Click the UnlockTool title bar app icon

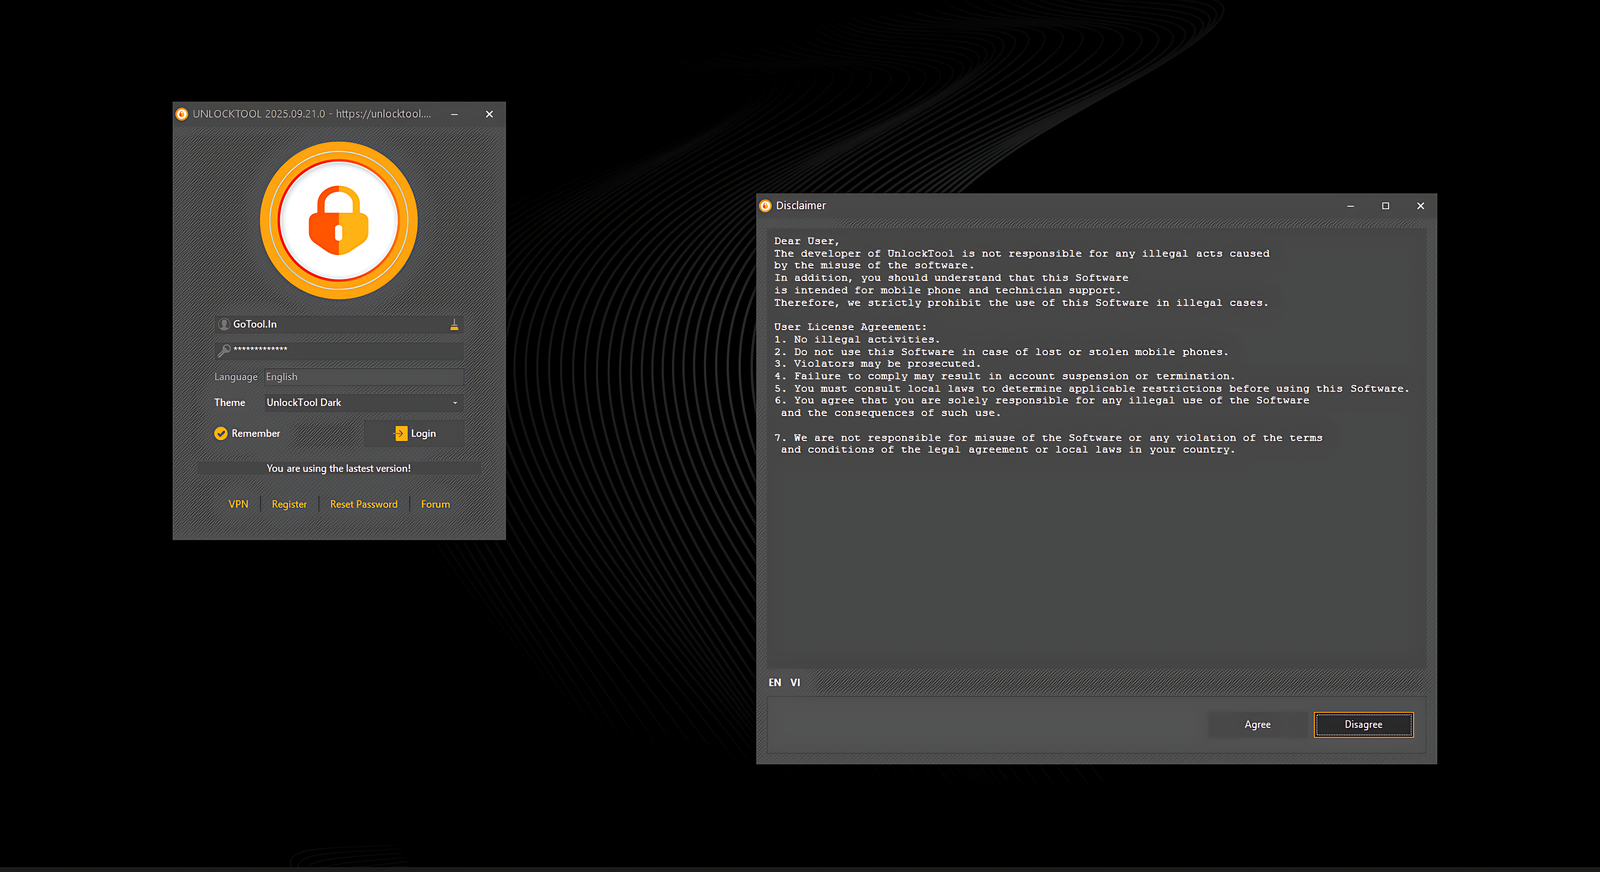click(182, 114)
